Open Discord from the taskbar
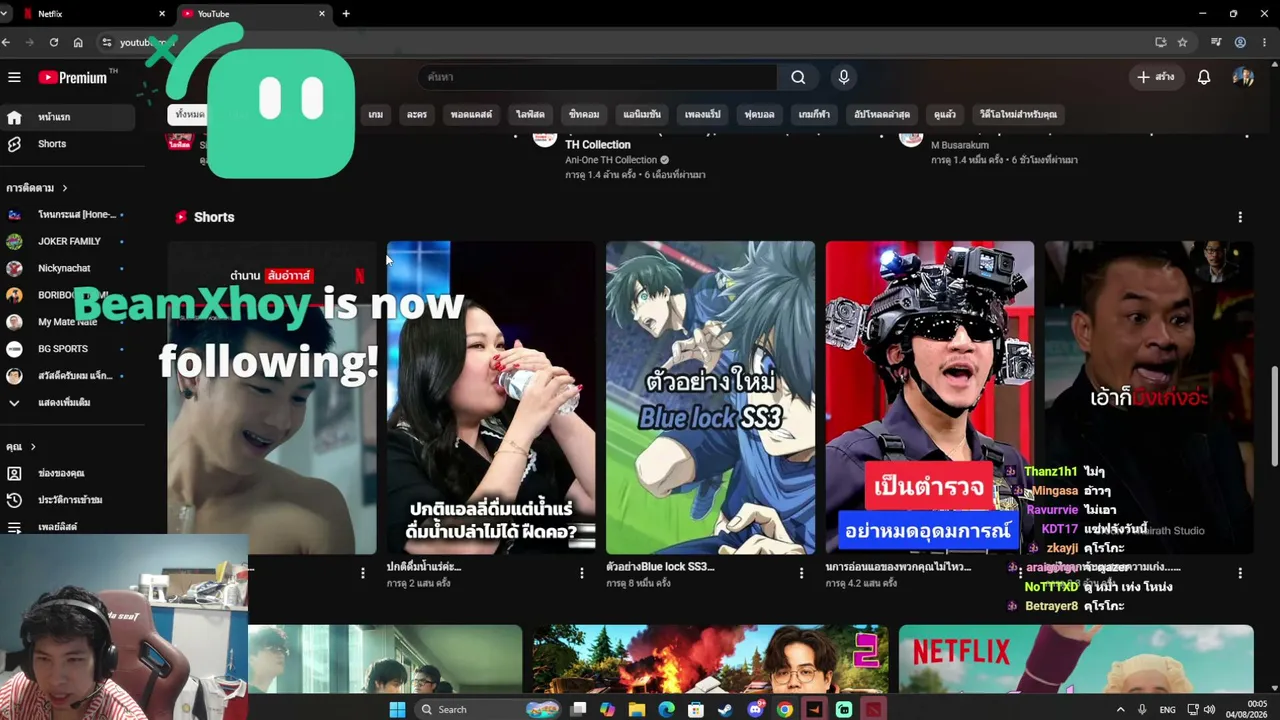This screenshot has width=1280, height=720. click(756, 709)
